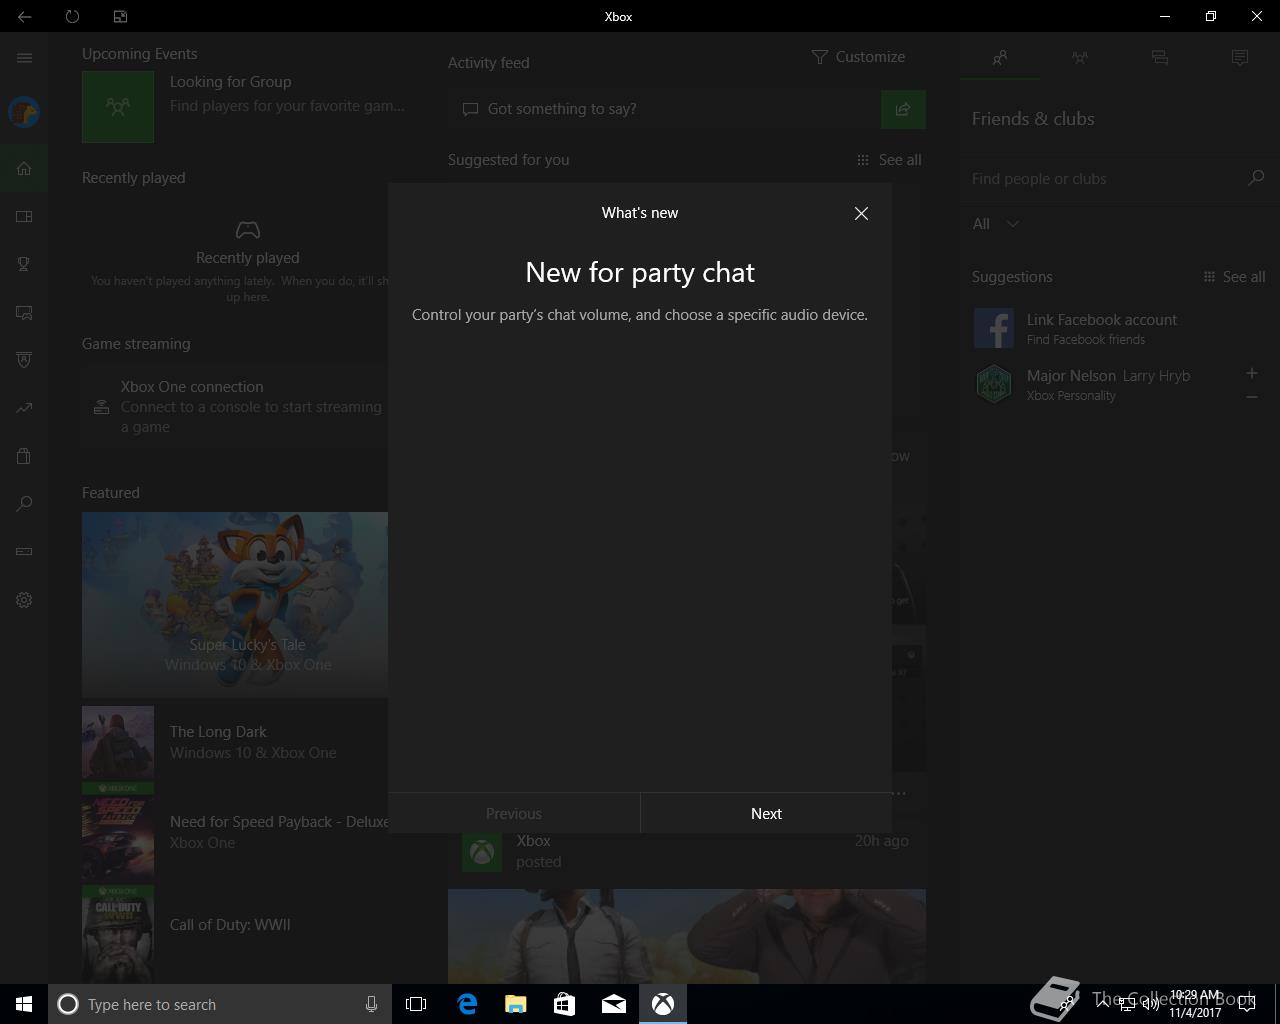The width and height of the screenshot is (1280, 1024).
Task: Open Trending icon in sidebar
Action: point(24,408)
